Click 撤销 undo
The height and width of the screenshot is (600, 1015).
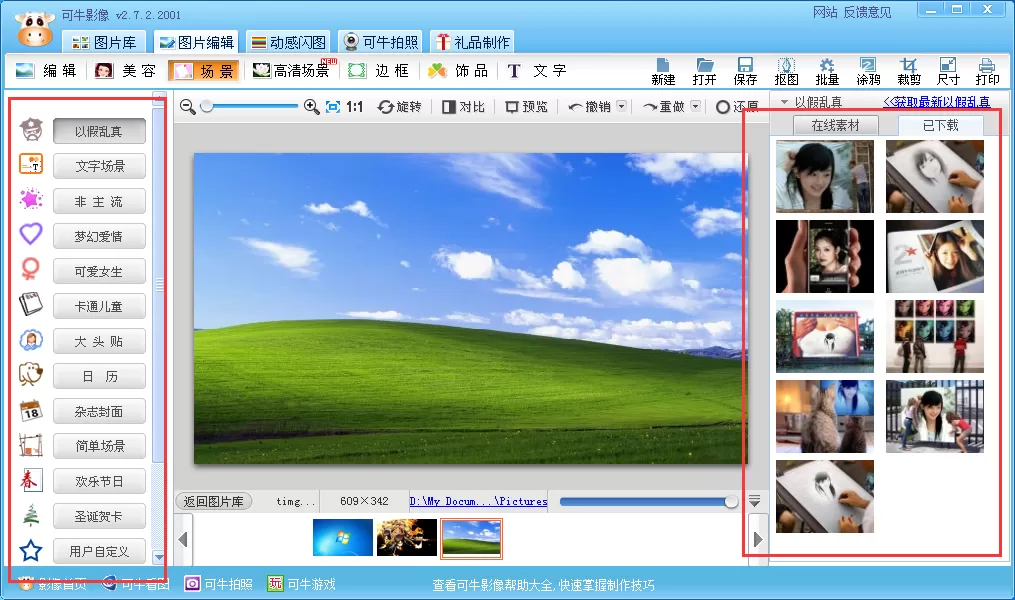(589, 107)
